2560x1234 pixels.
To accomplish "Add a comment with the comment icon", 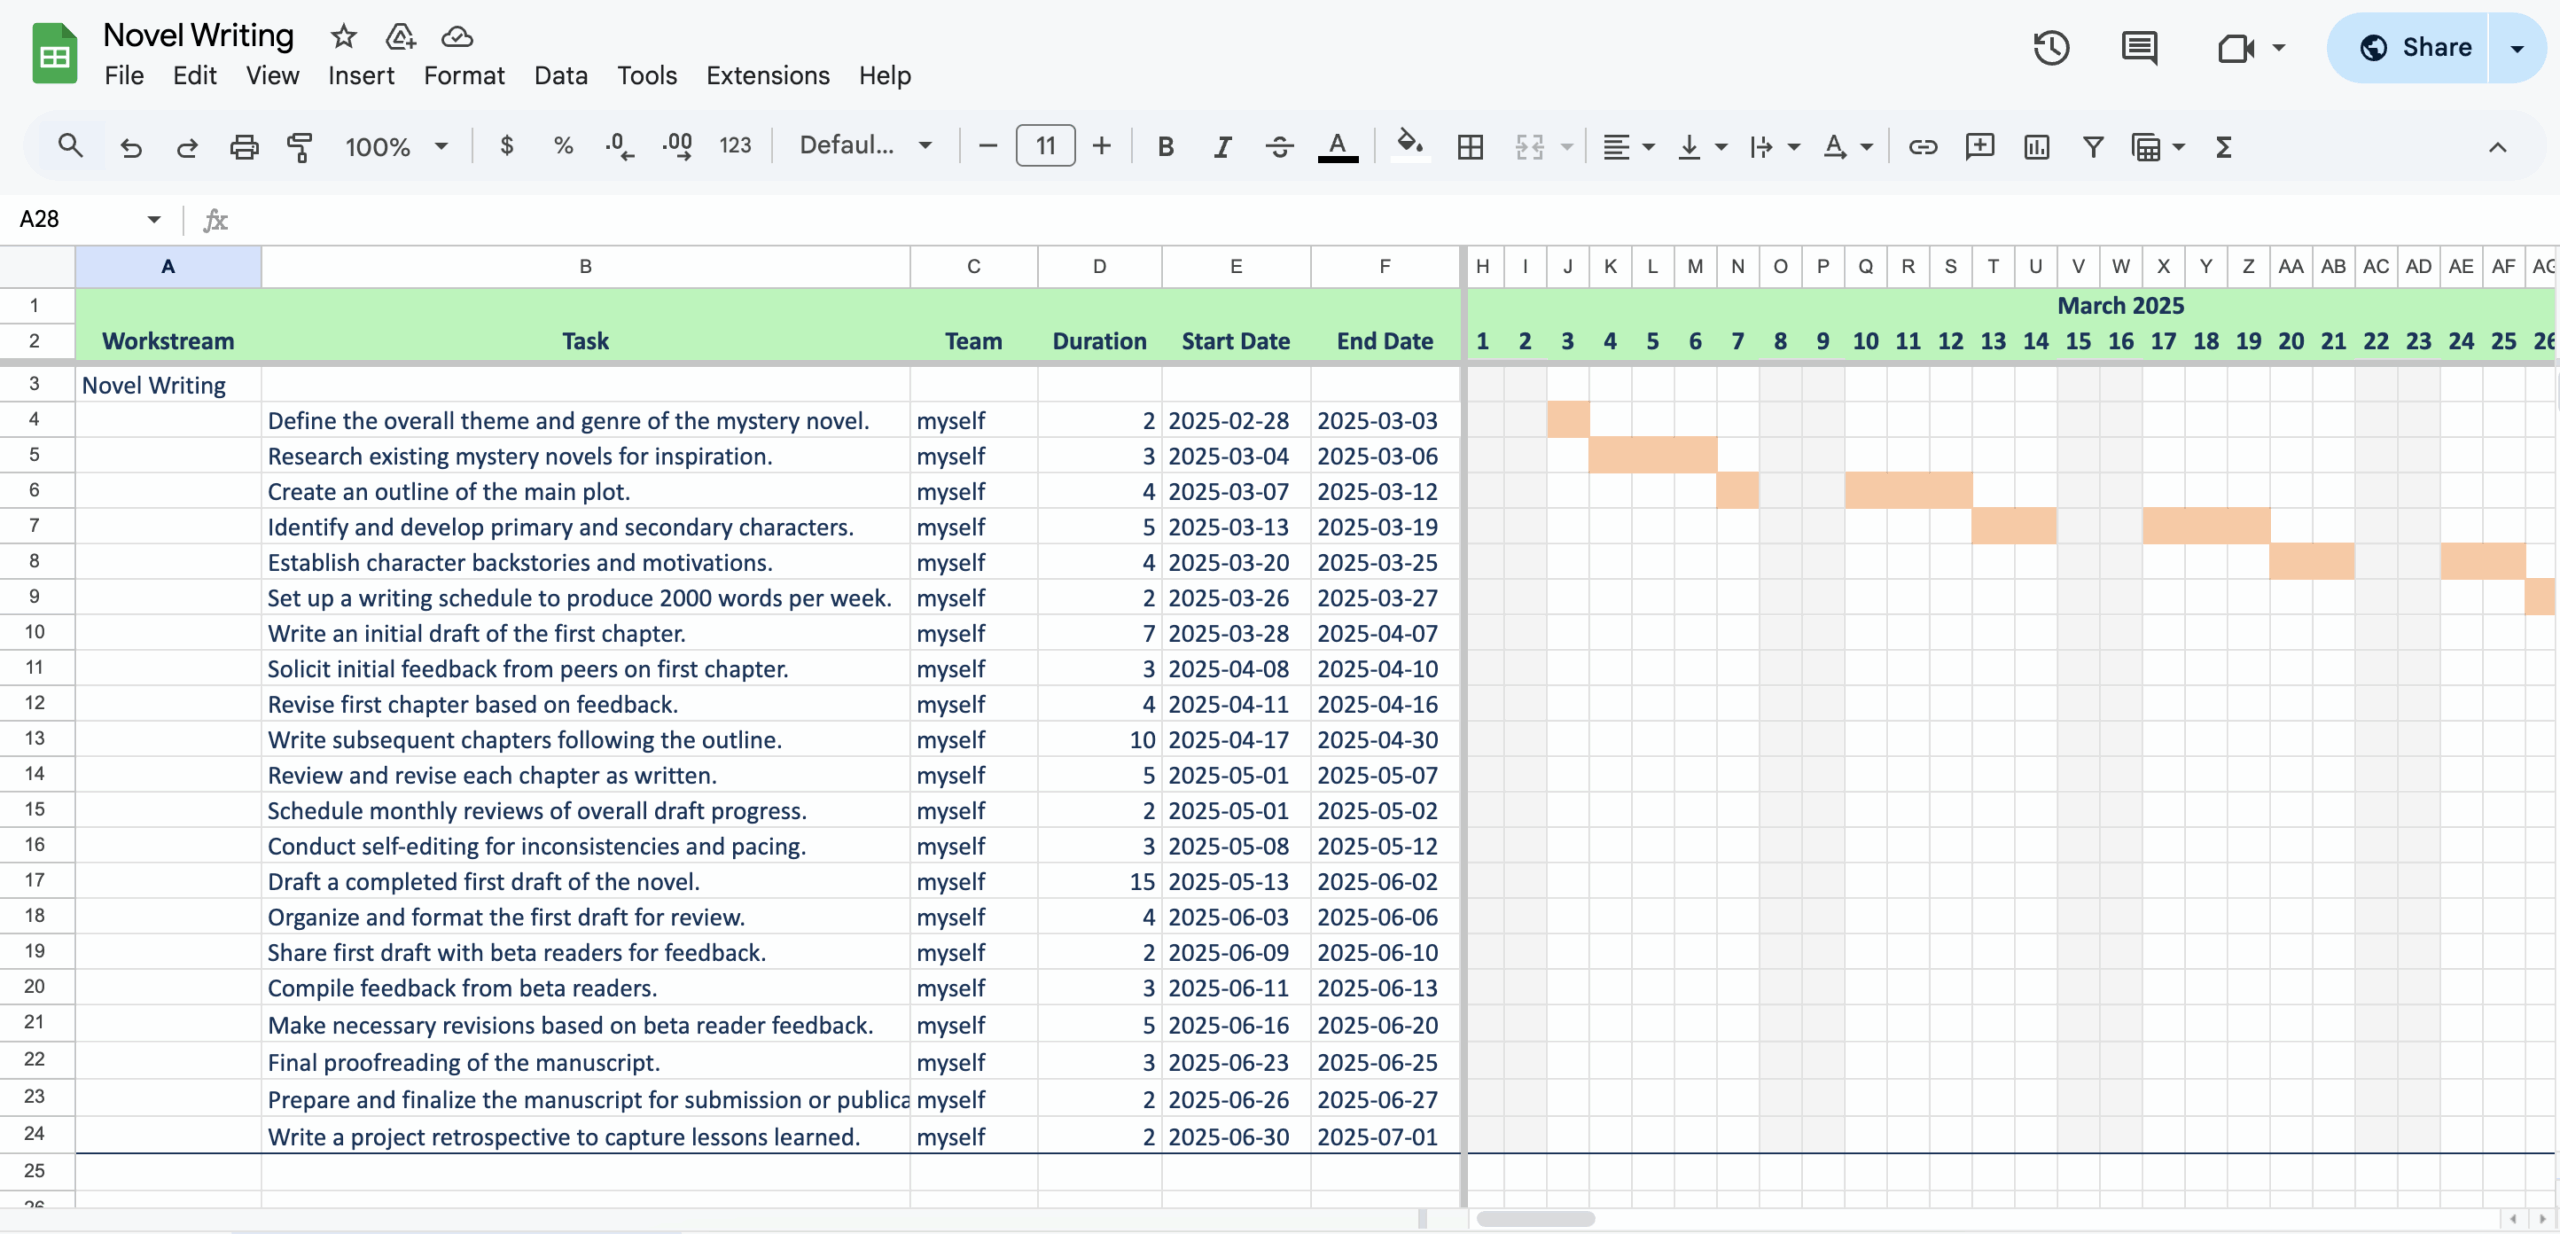I will point(1979,147).
